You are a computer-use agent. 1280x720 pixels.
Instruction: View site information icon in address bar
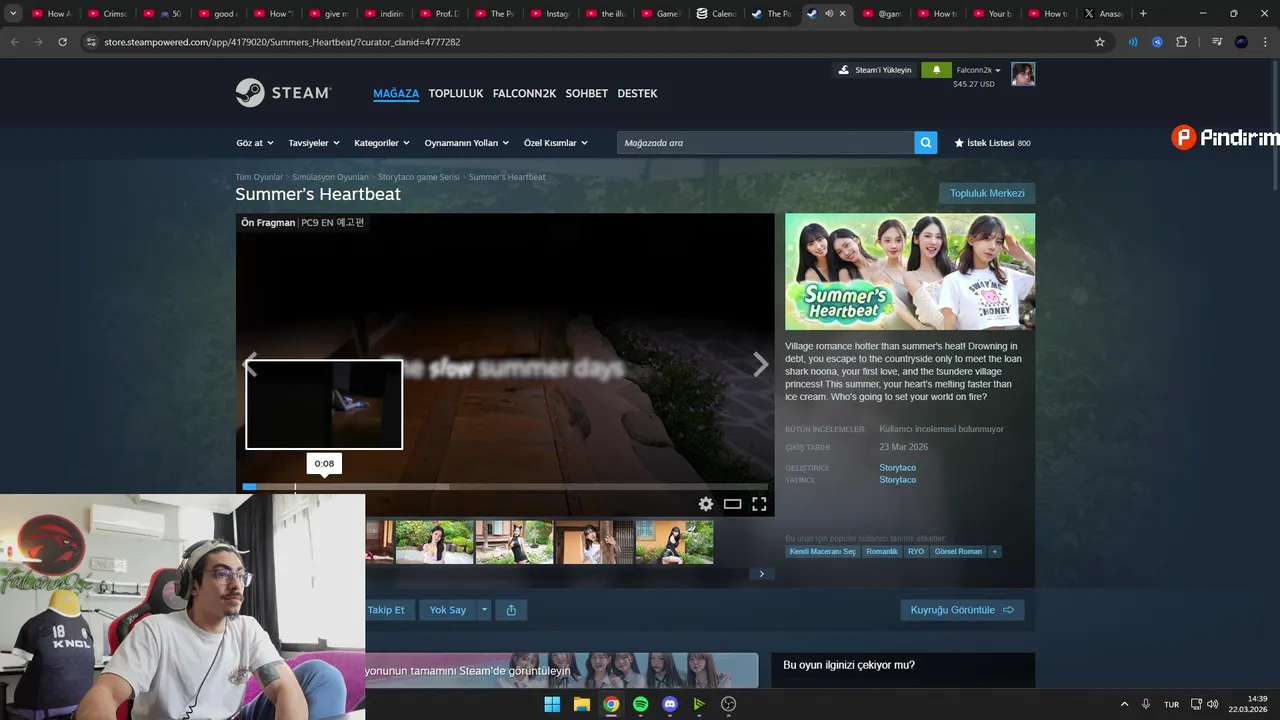coord(91,42)
